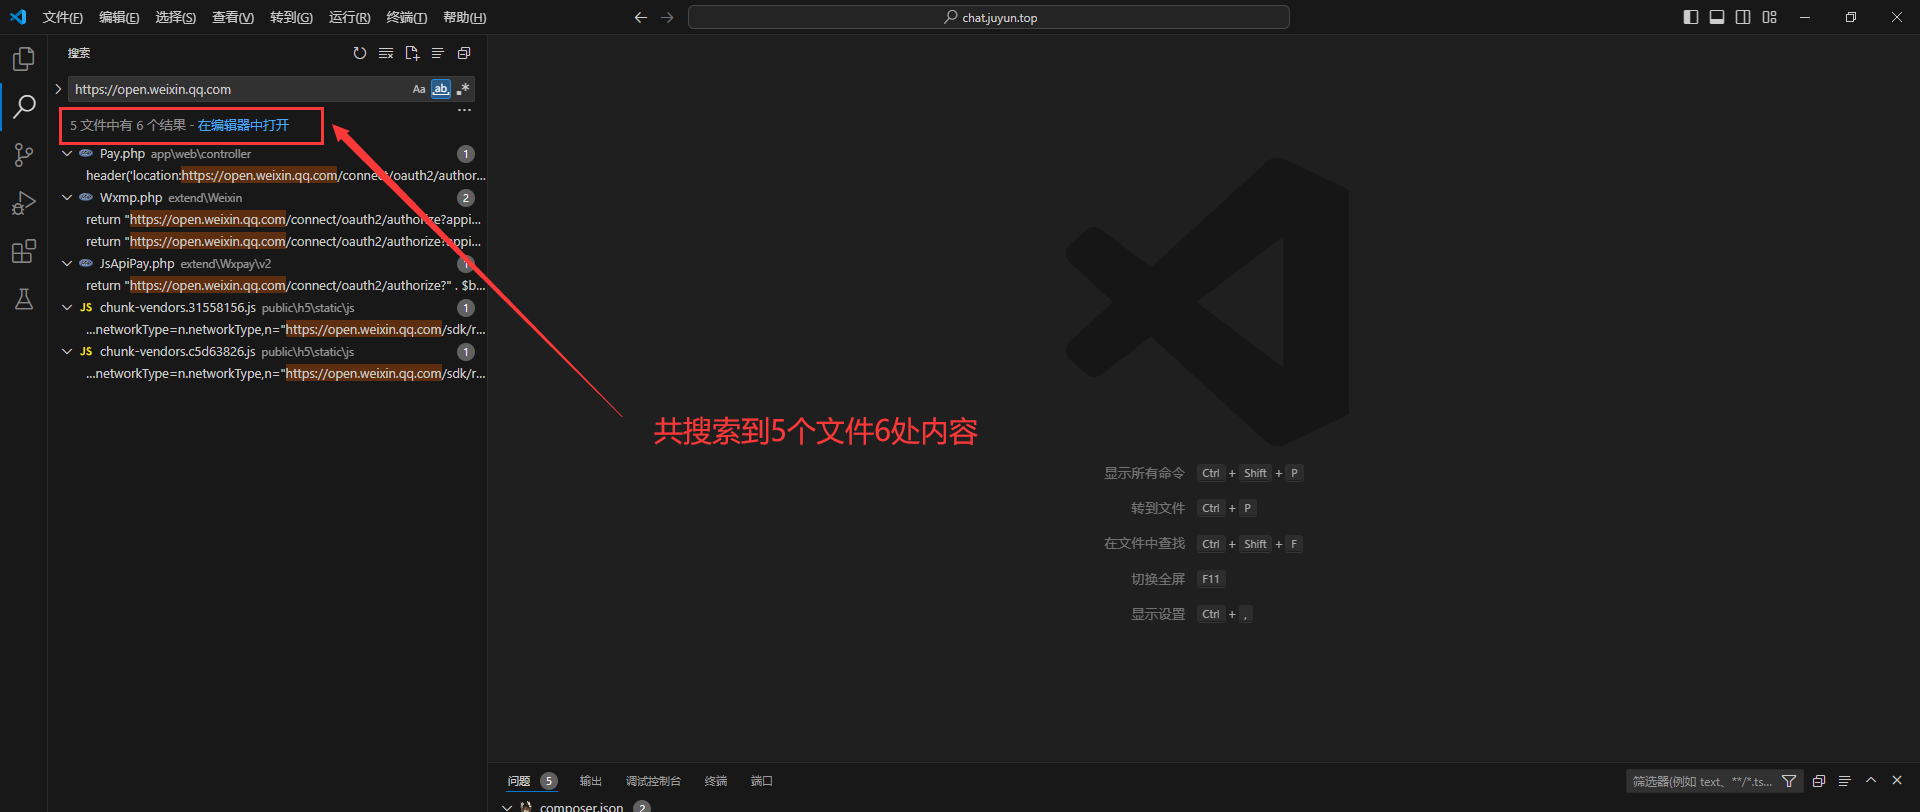Click the 在编辑器中打开 link

[243, 125]
